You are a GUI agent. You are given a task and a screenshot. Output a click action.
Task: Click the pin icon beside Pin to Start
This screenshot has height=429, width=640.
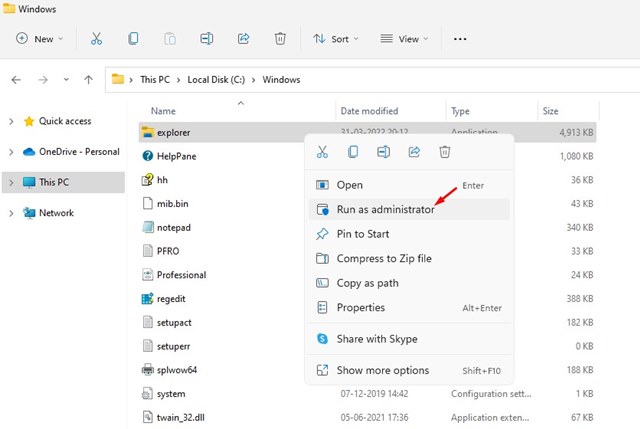pyautogui.click(x=322, y=234)
